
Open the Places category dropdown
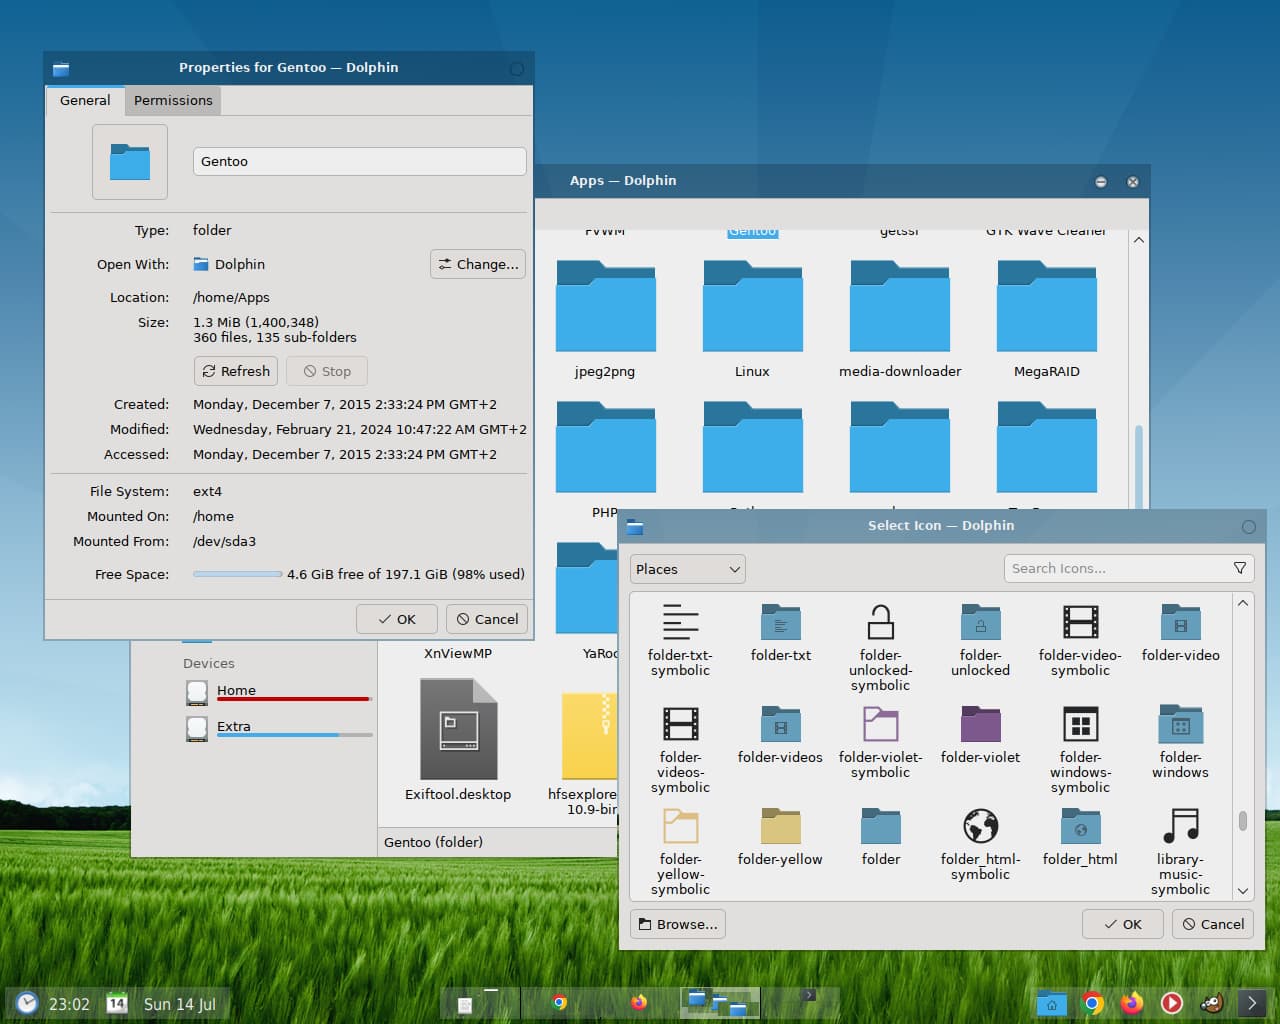point(688,569)
